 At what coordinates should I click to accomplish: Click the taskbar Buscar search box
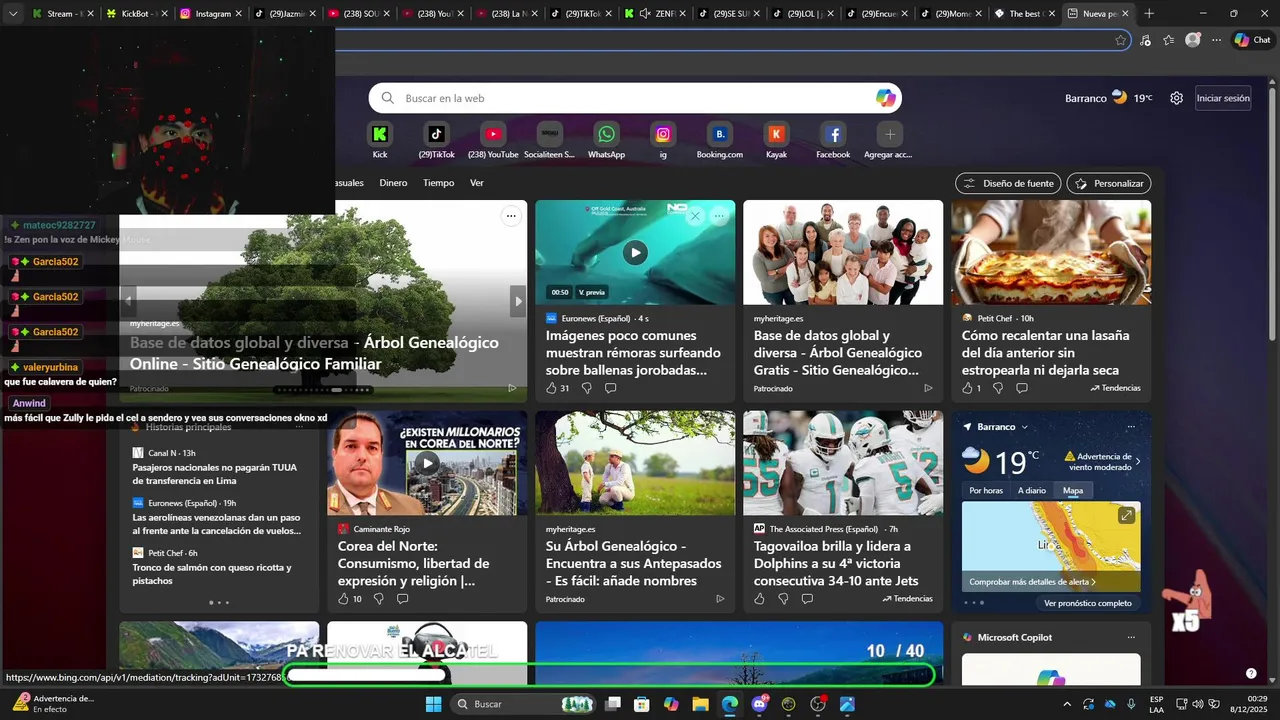click(x=524, y=704)
